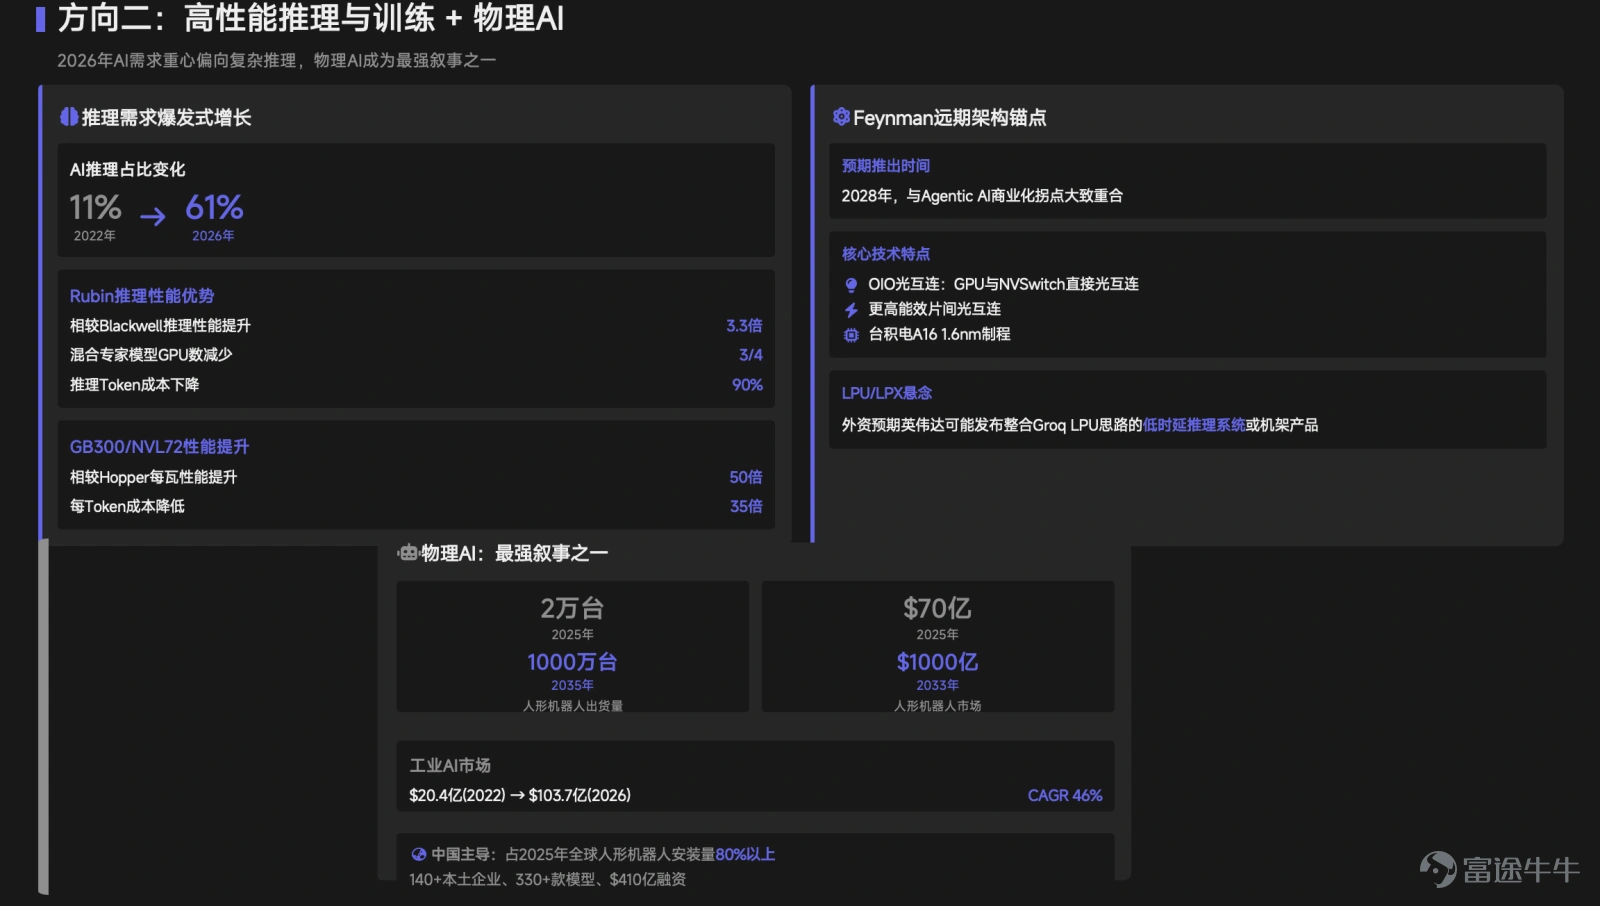Click the highlighted phrase 低时延推理系统

(1195, 425)
